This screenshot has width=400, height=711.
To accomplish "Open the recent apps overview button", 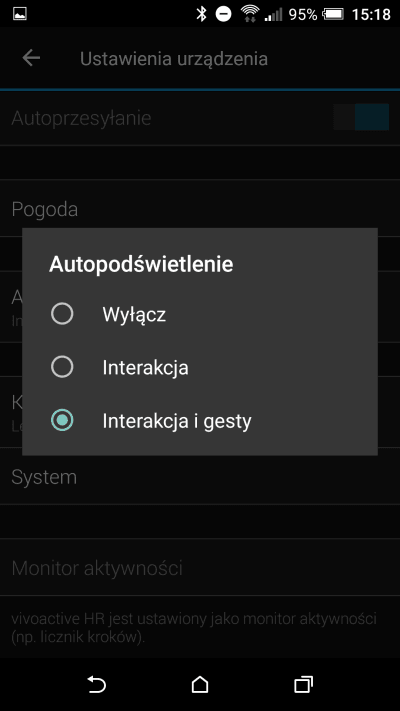I will click(x=303, y=684).
